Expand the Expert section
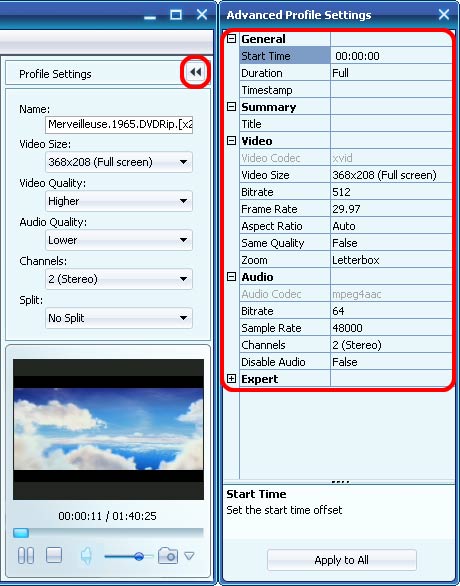 (231, 379)
